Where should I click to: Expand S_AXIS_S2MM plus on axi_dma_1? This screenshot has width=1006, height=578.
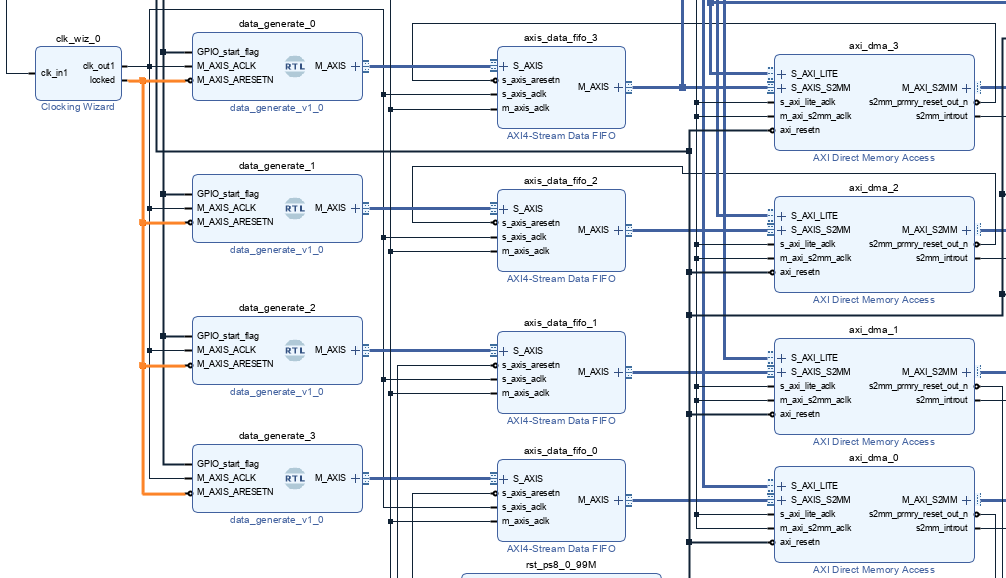pyautogui.click(x=781, y=372)
